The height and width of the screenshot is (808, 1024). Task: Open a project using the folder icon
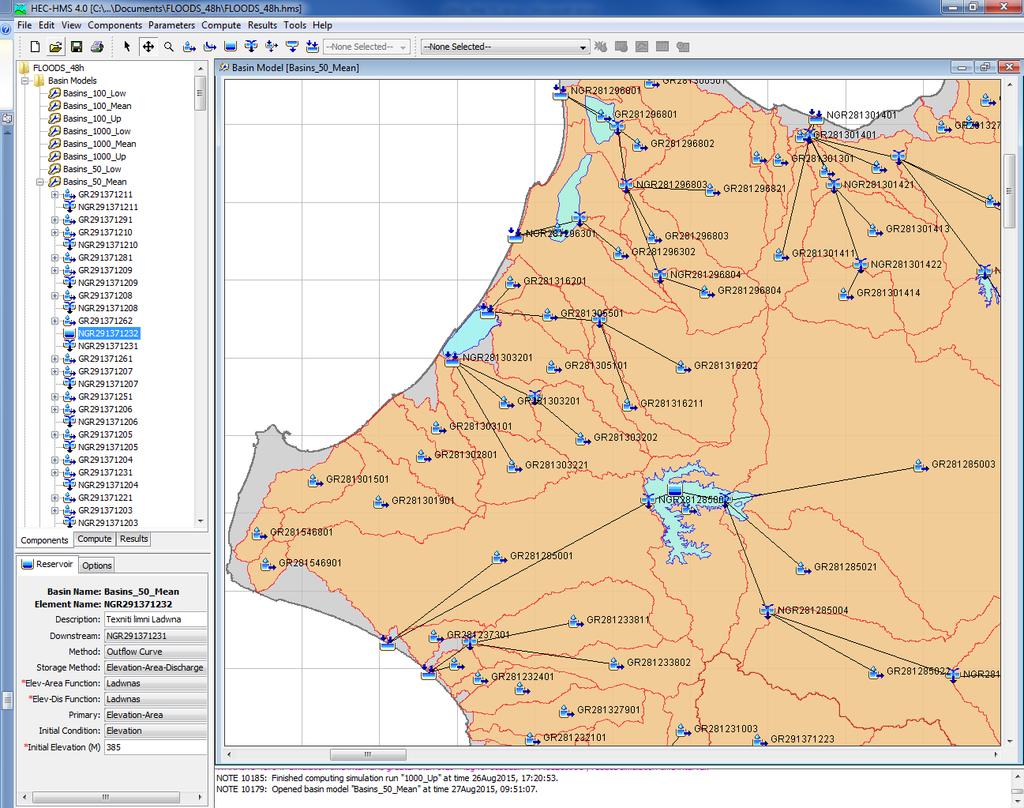pos(56,46)
